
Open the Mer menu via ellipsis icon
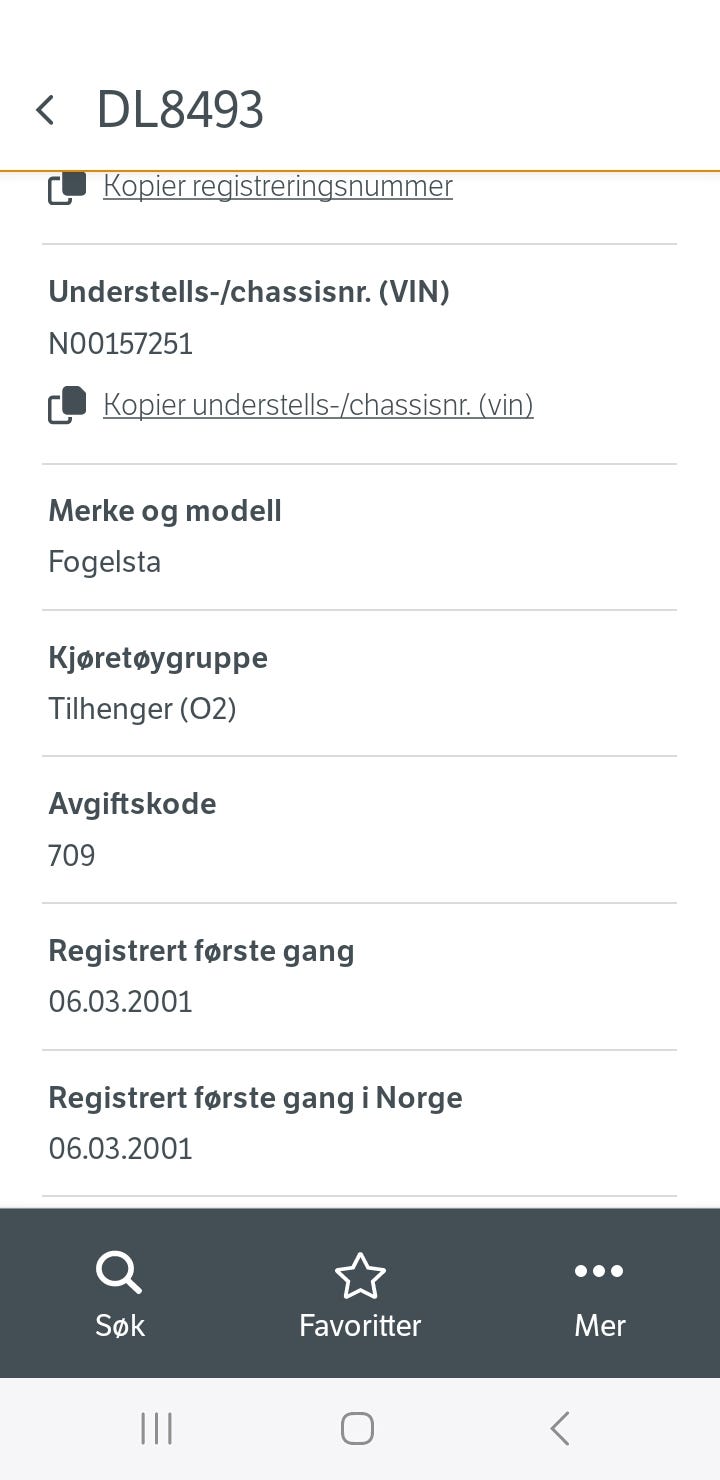(598, 1270)
